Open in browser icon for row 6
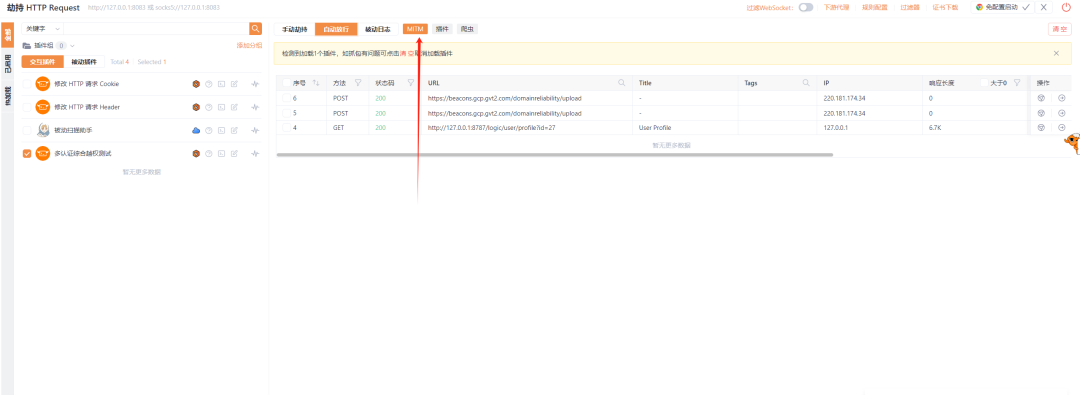Screen dimensions: 1080x395 [1041, 98]
